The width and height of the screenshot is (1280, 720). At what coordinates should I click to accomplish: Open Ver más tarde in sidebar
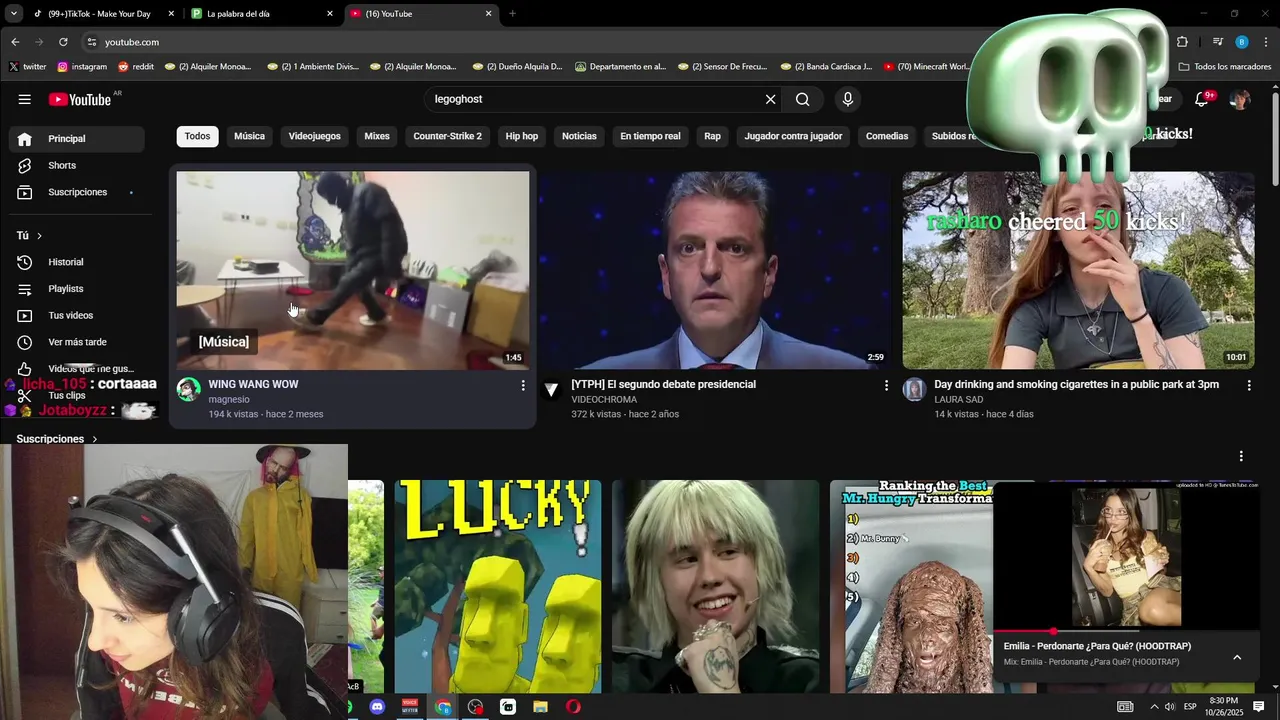pyautogui.click(x=77, y=342)
